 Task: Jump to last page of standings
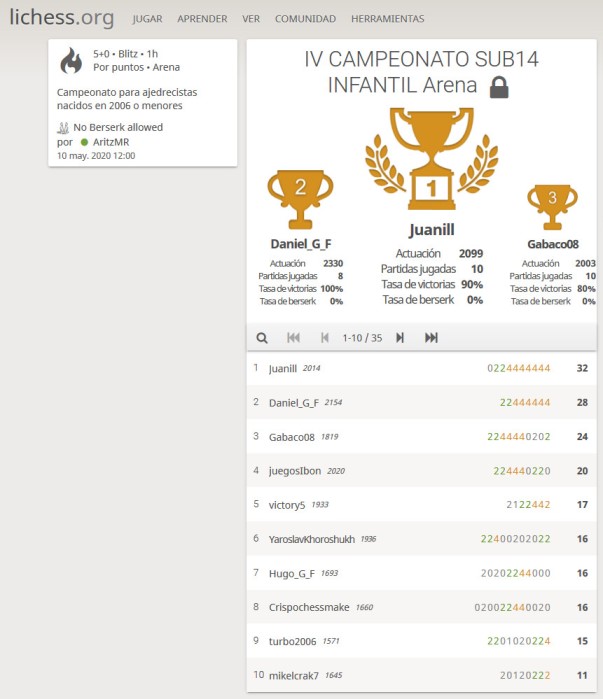tap(431, 338)
